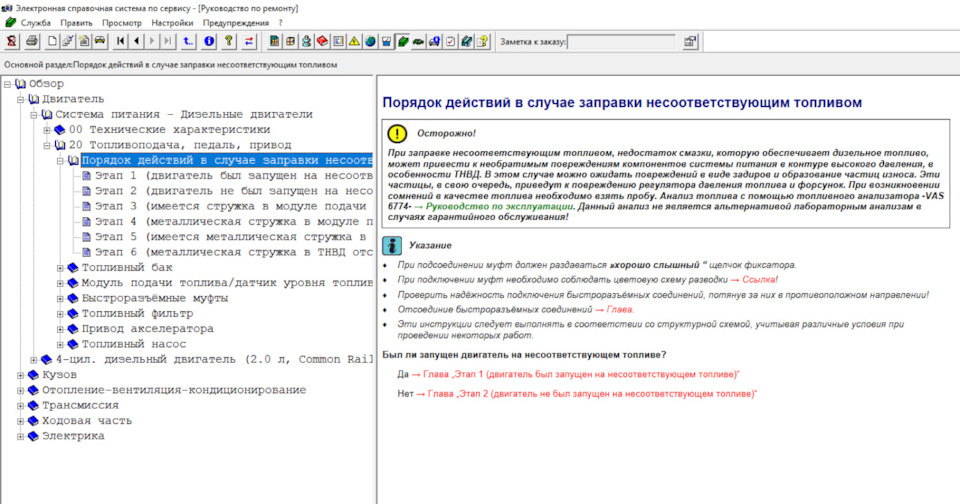
Task: Expand the Топливный бак tree branch
Action: pyautogui.click(x=60, y=268)
